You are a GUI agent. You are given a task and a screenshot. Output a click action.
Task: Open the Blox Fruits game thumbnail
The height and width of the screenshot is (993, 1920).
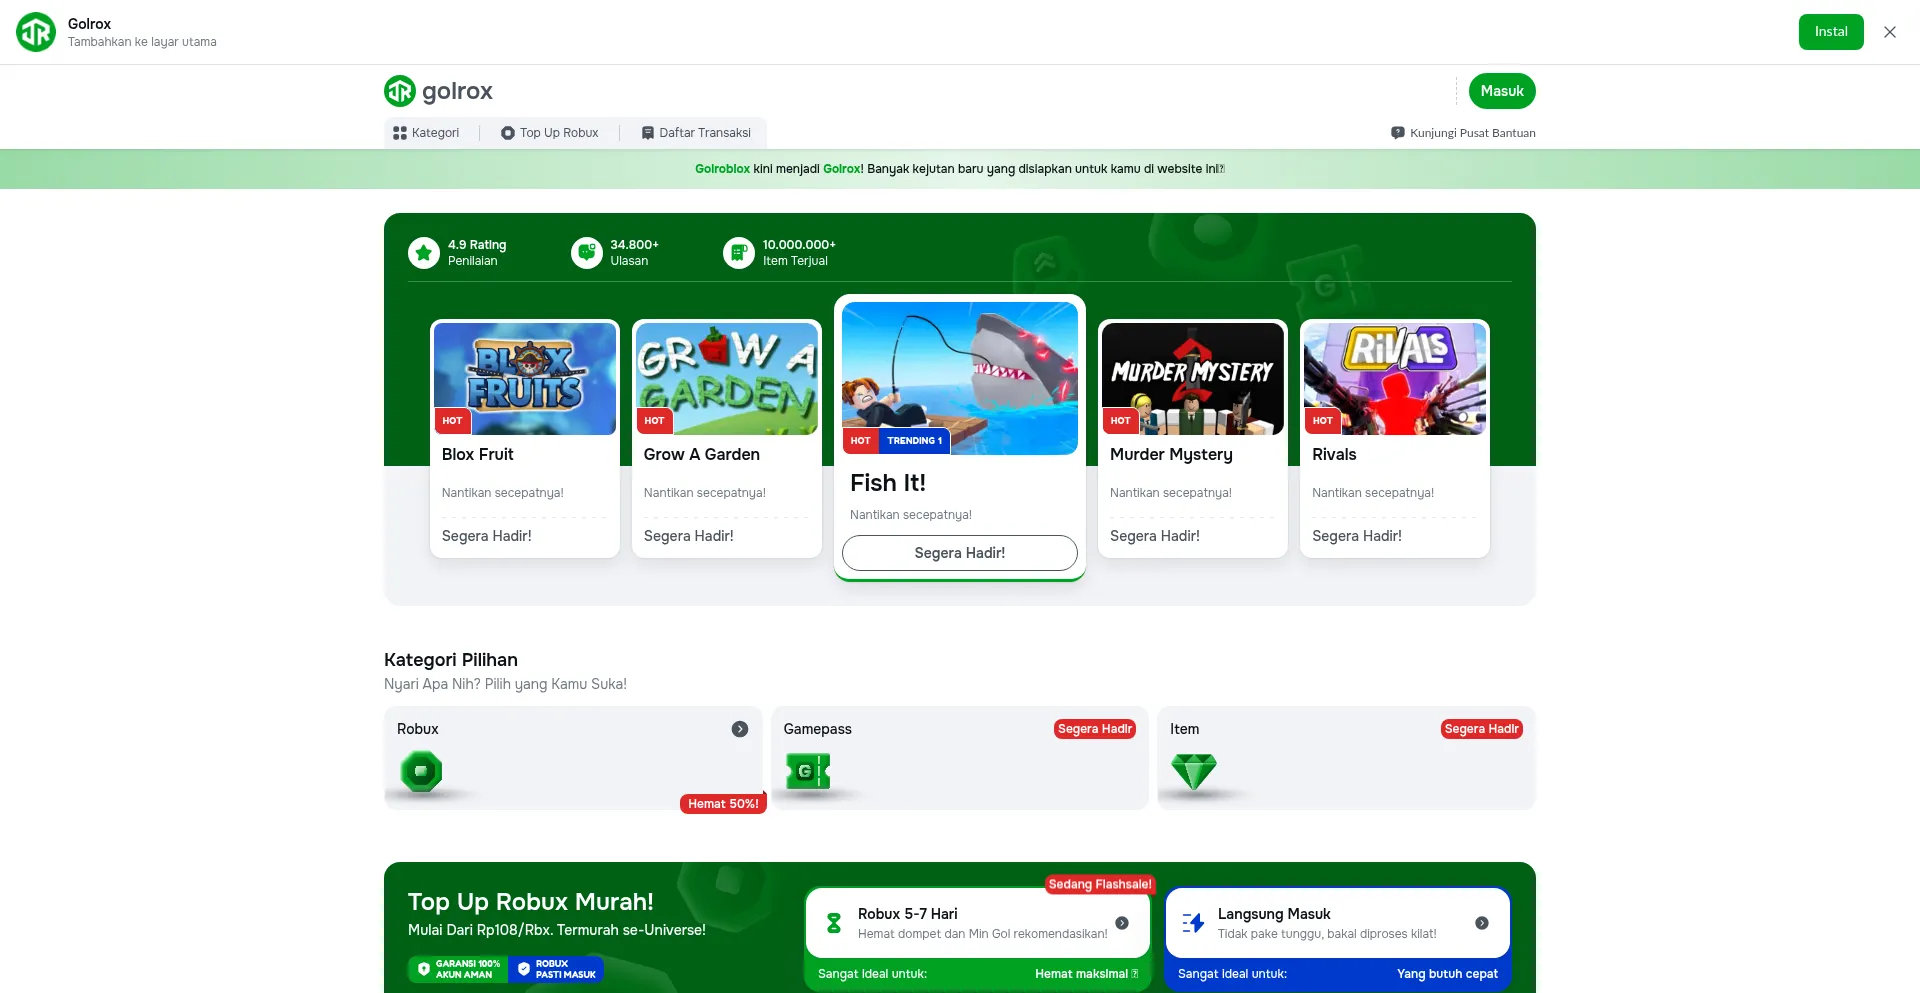pos(525,379)
